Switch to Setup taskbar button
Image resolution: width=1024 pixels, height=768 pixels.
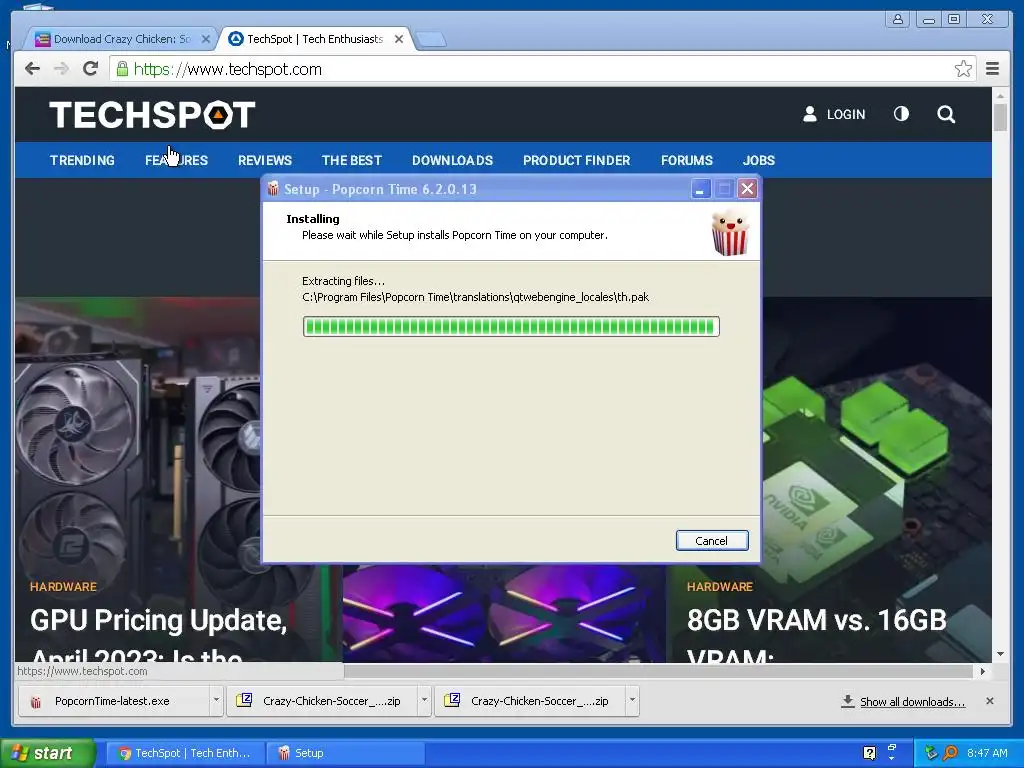coord(345,753)
